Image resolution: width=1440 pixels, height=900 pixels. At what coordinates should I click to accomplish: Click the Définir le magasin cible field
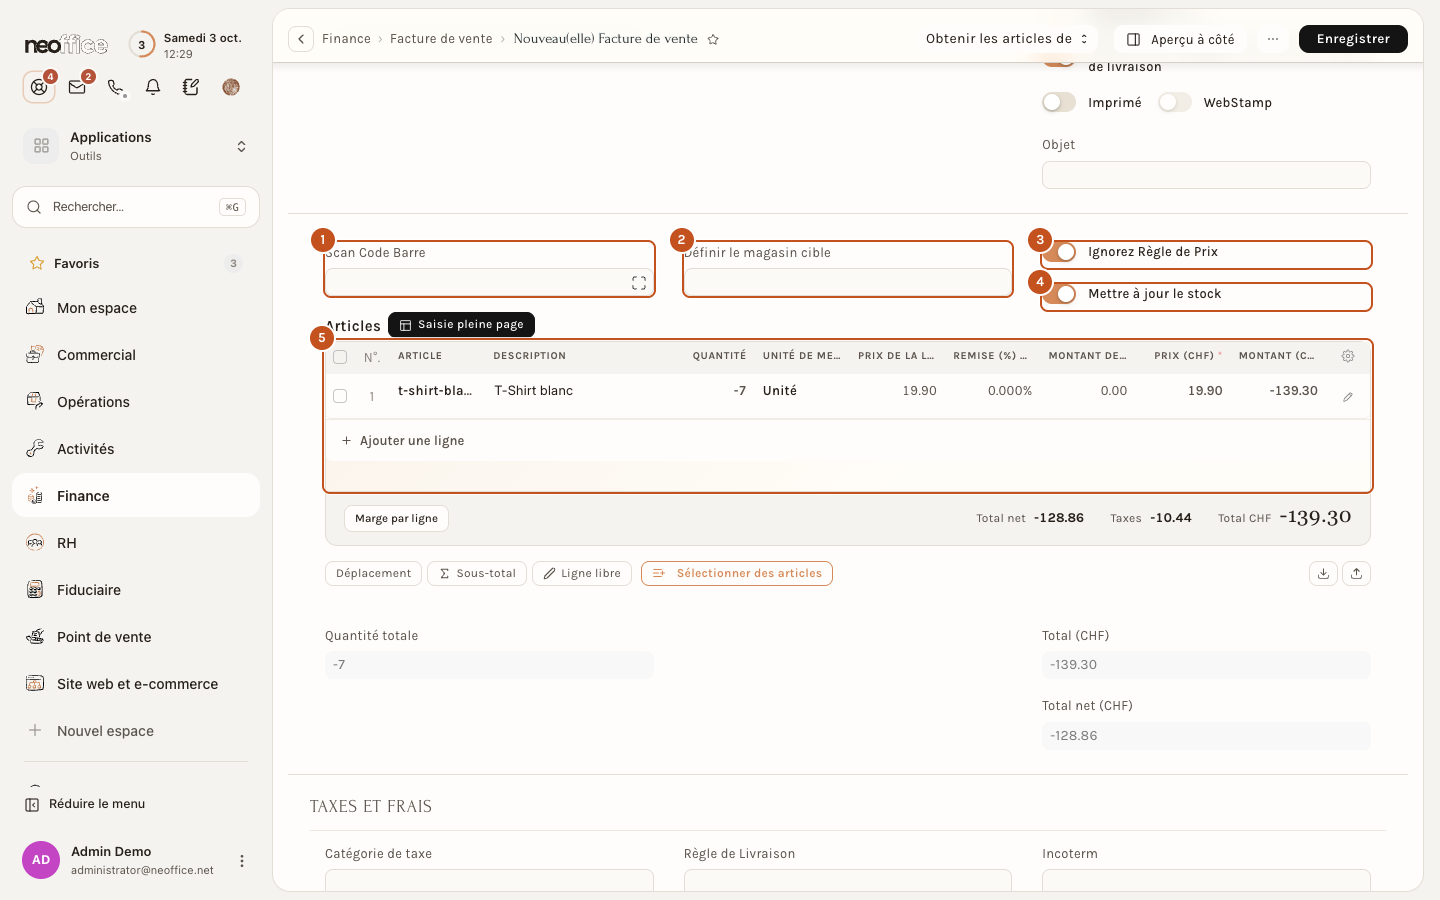(847, 282)
